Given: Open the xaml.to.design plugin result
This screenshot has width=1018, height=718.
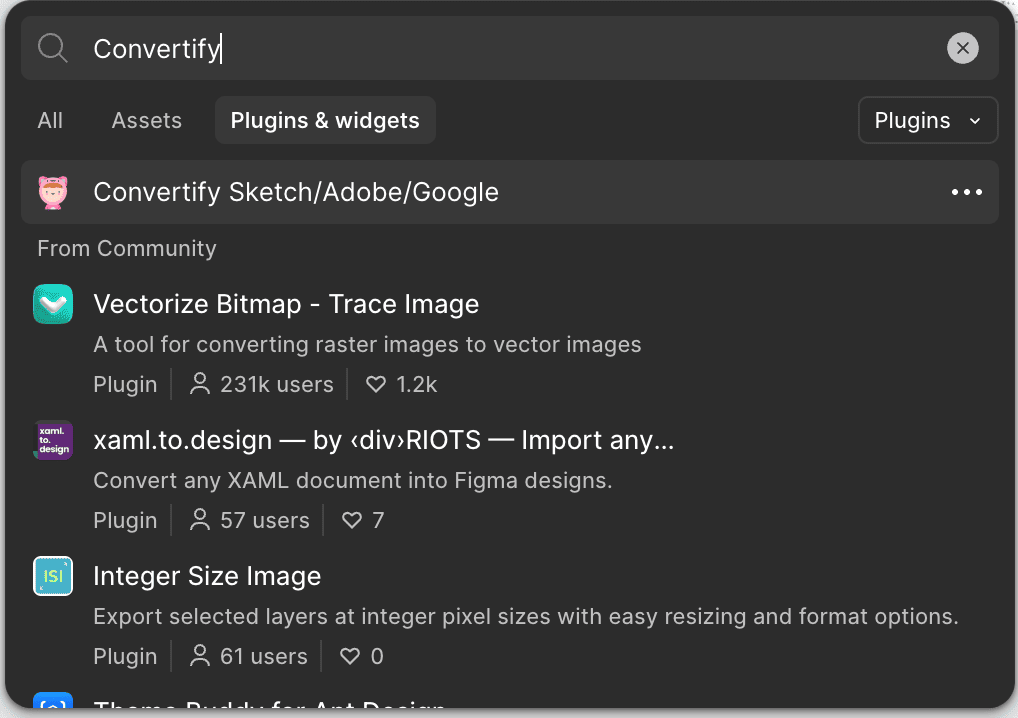Looking at the screenshot, I should pos(383,440).
